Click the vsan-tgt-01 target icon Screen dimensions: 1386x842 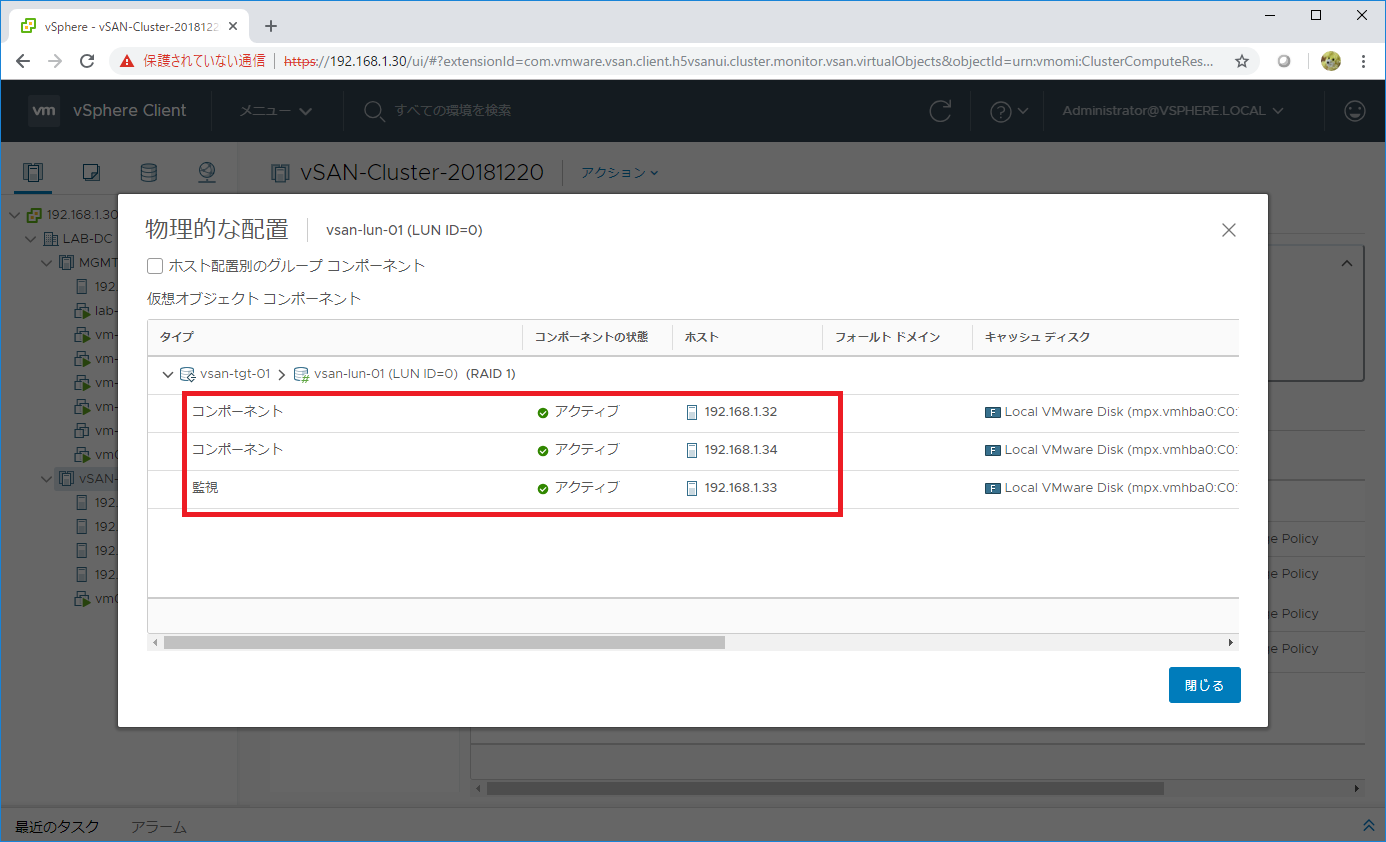pyautogui.click(x=187, y=374)
